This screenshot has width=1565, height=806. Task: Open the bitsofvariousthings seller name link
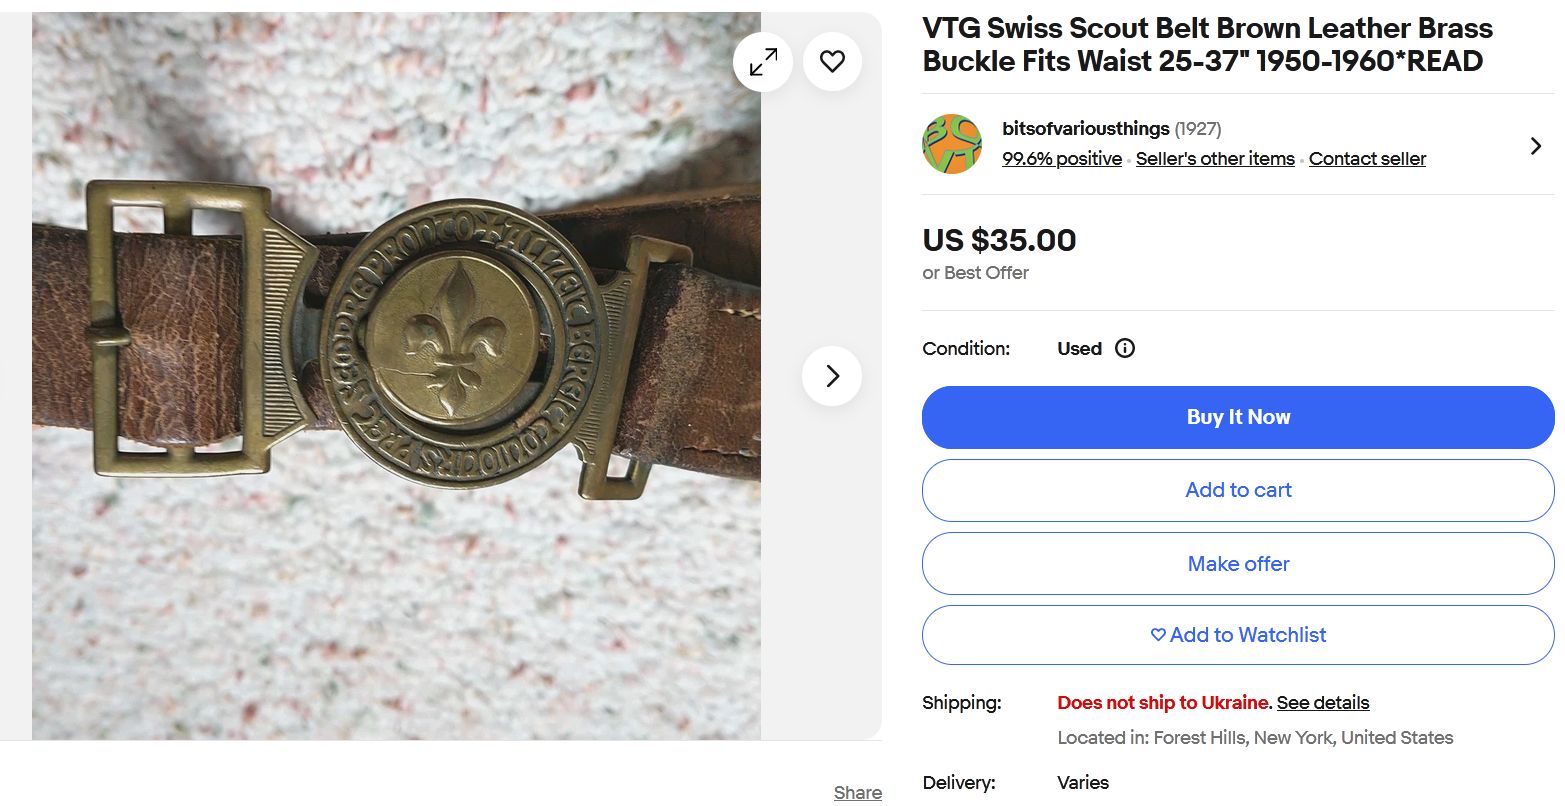[1085, 129]
